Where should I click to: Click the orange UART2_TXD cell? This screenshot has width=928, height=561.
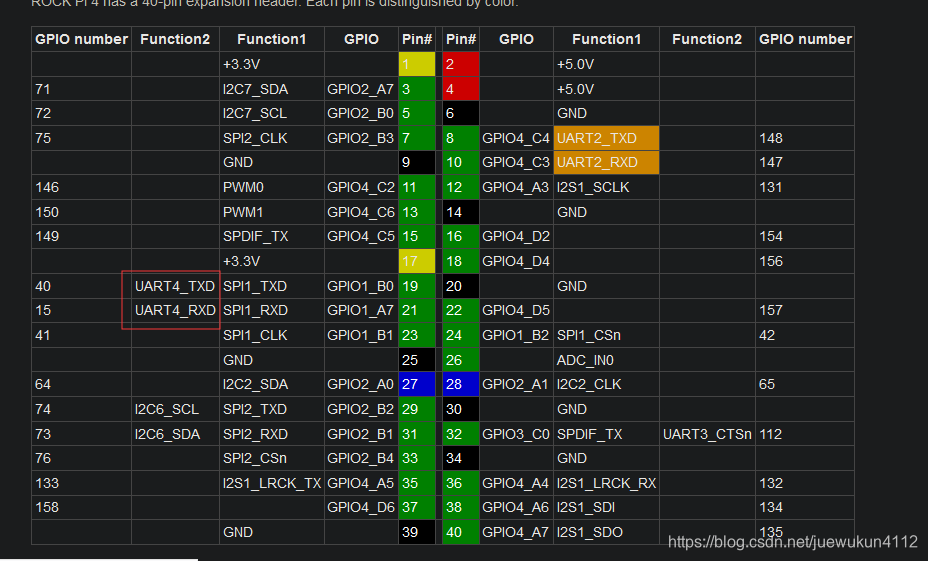click(606, 138)
